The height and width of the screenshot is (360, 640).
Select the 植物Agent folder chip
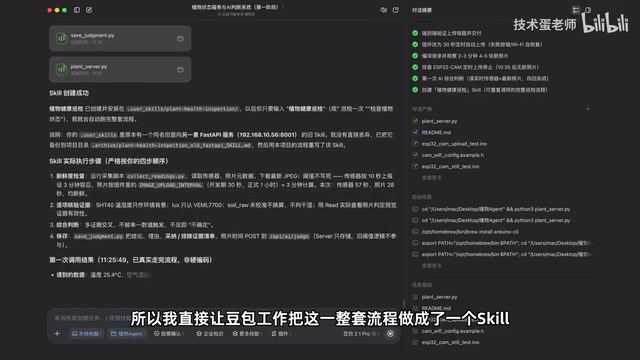(127, 333)
